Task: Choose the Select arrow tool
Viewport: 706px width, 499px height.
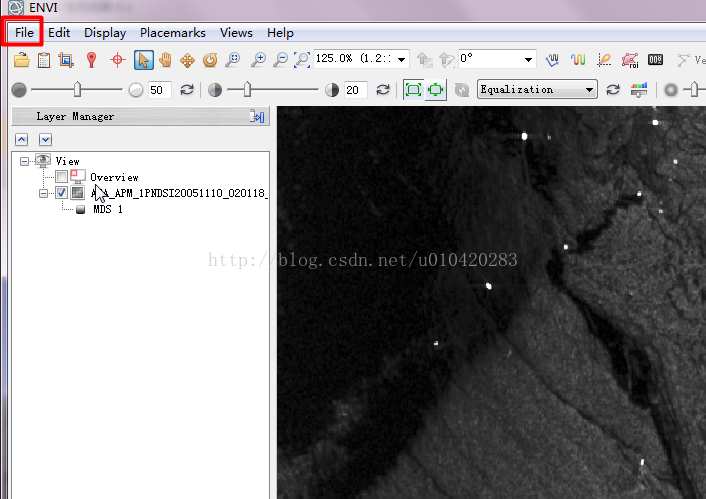Action: click(144, 59)
